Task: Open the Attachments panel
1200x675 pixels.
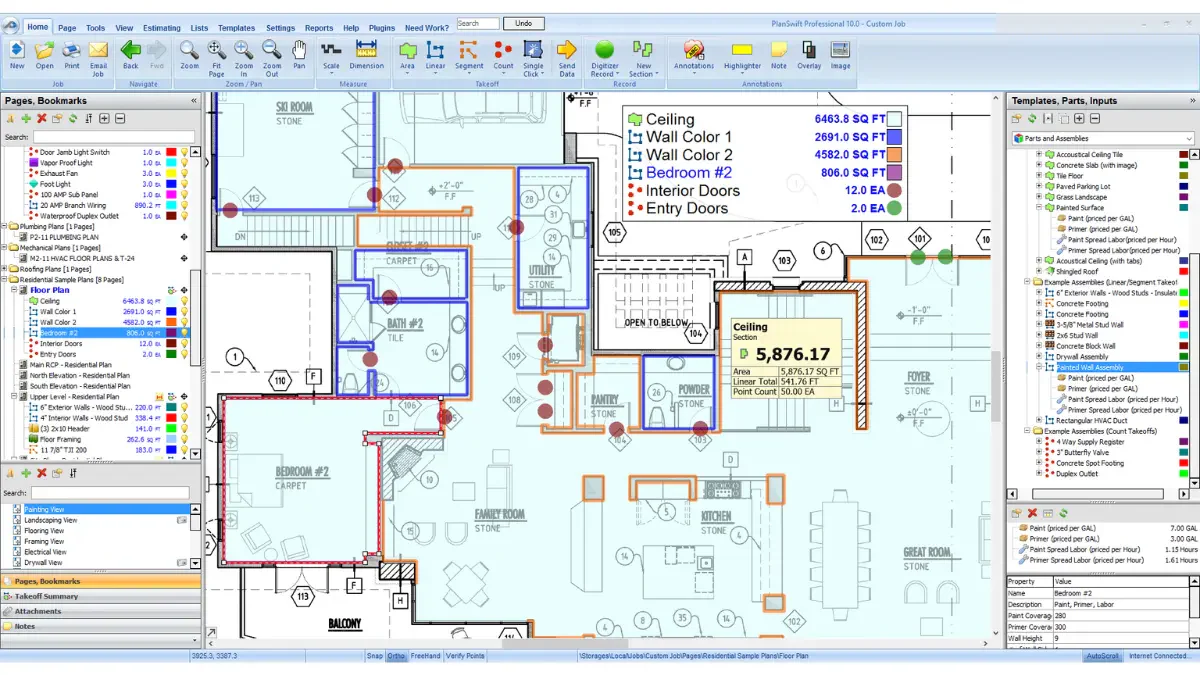Action: [x=100, y=611]
